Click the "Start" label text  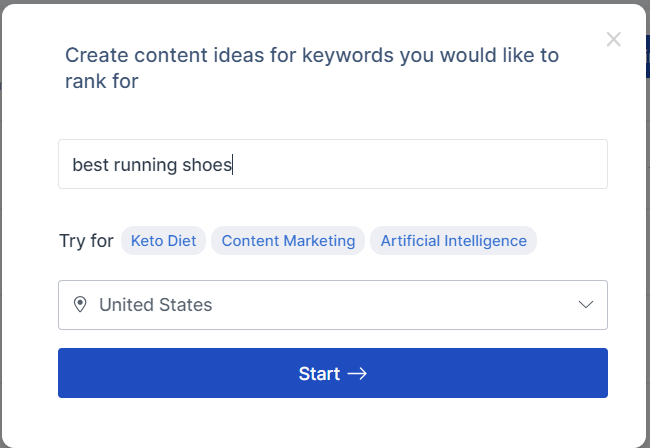(x=319, y=374)
